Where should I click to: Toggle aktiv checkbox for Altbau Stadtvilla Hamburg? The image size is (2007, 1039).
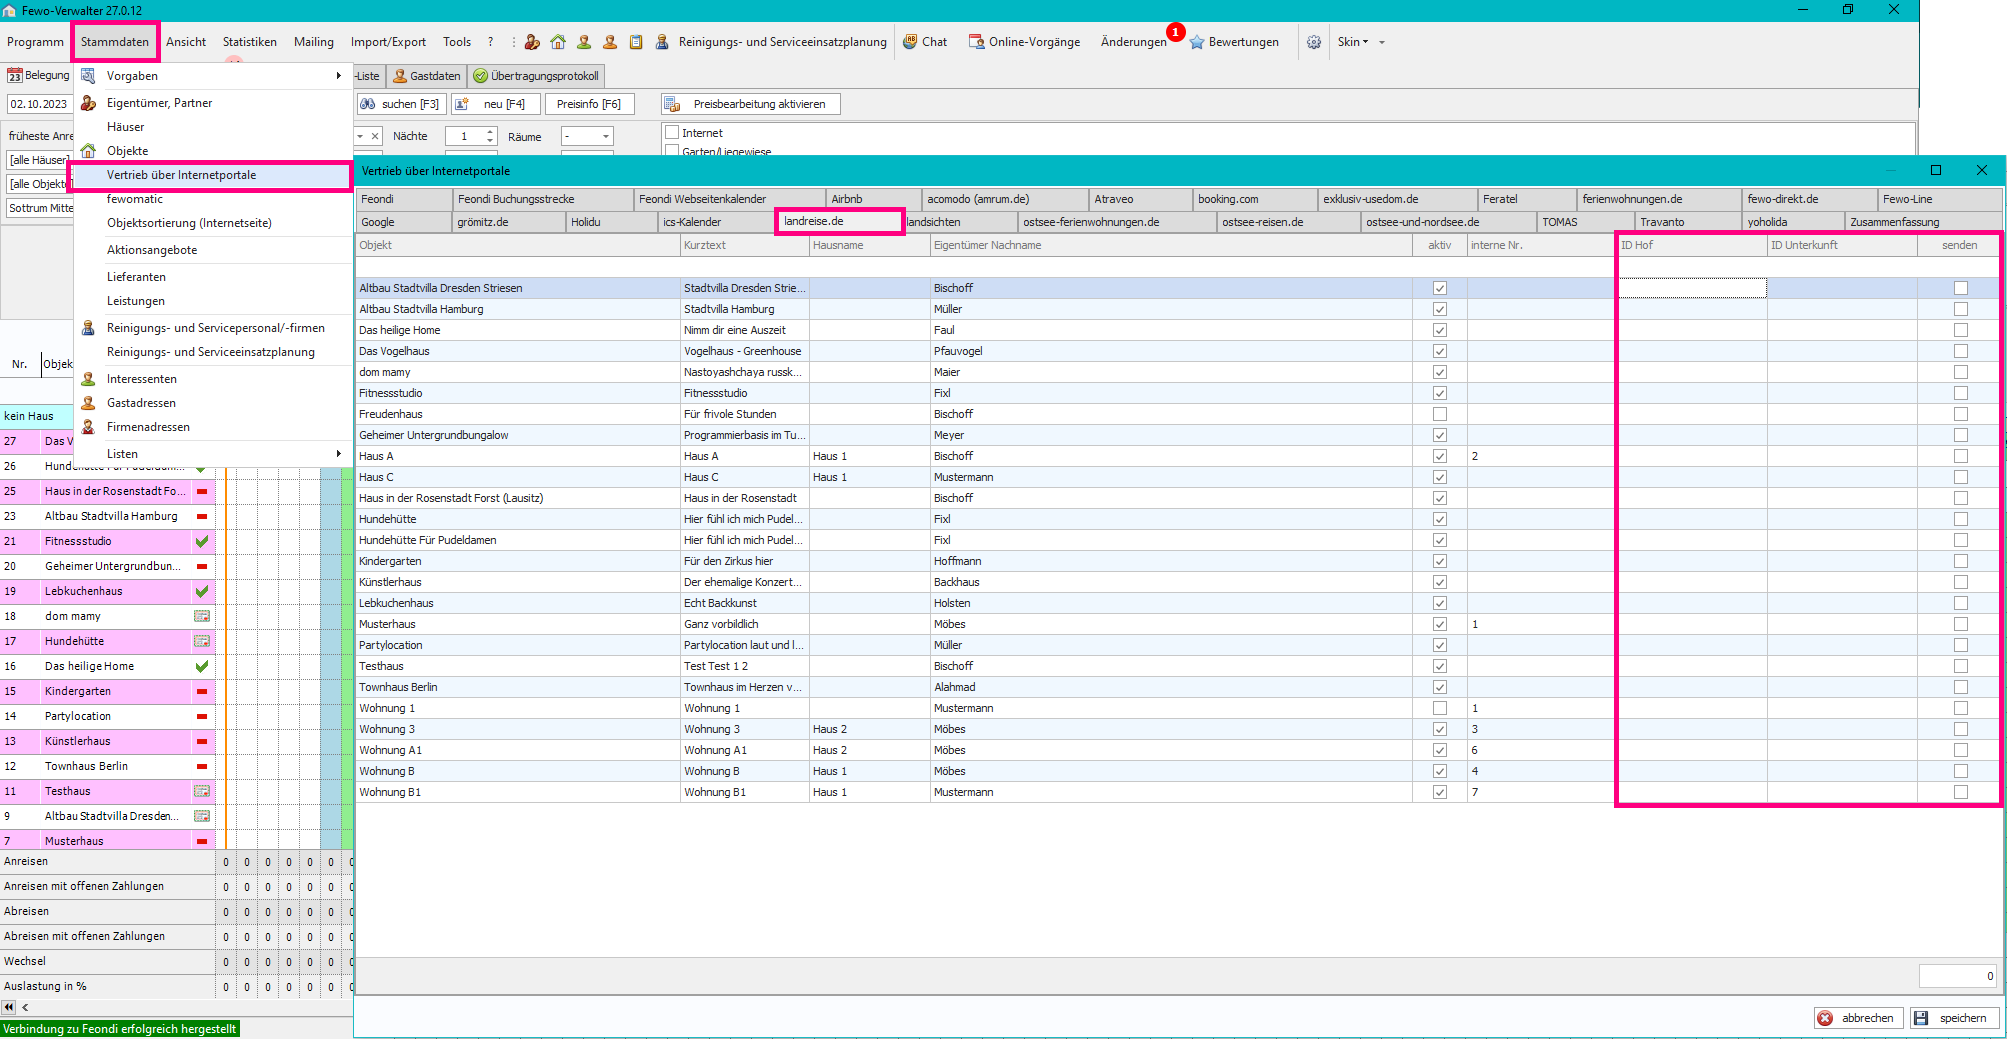pos(1440,309)
